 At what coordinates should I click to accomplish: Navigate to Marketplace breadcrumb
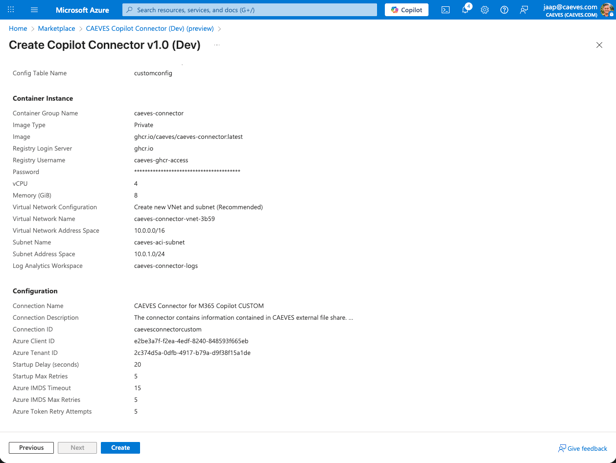(x=56, y=29)
